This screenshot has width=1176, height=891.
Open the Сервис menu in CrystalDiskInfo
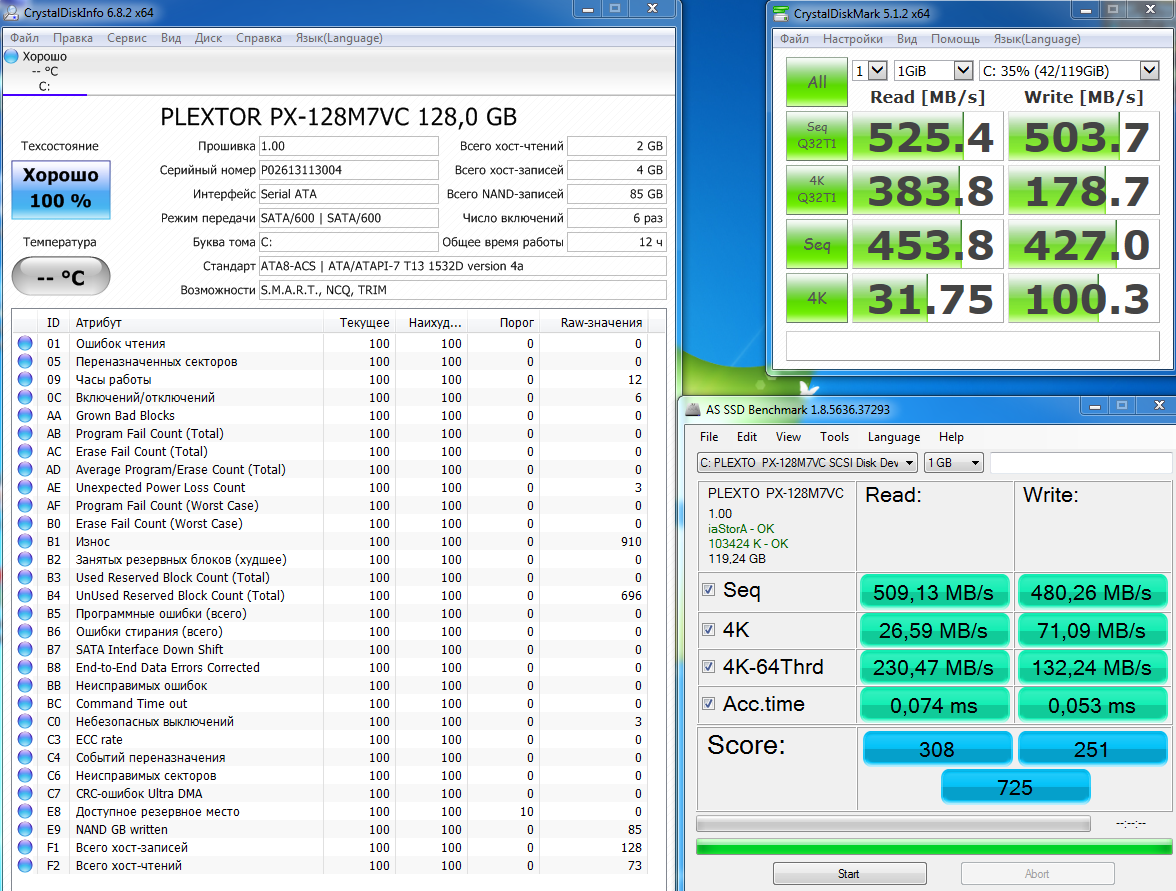pos(127,38)
